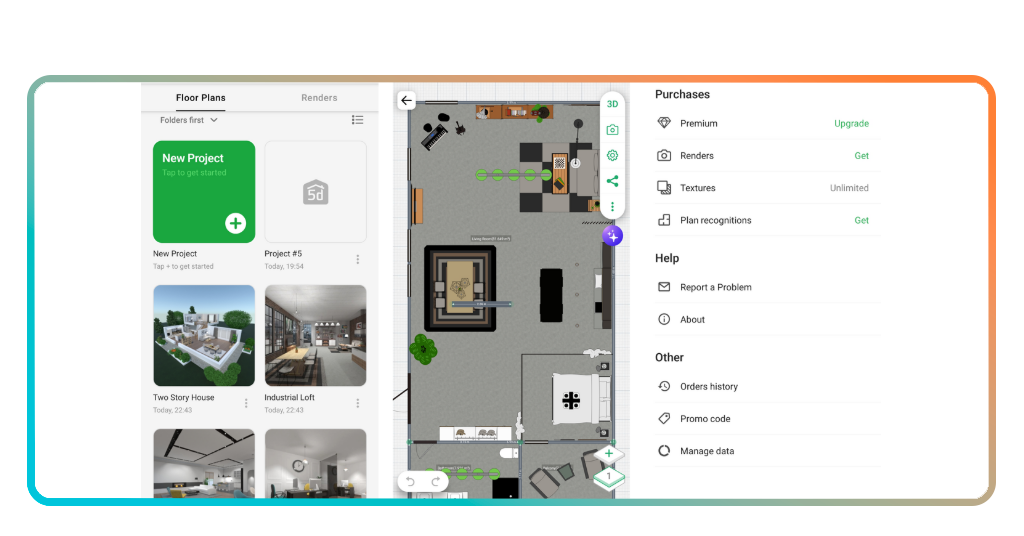Select the piano keyboard in floor plan

[x=434, y=138]
